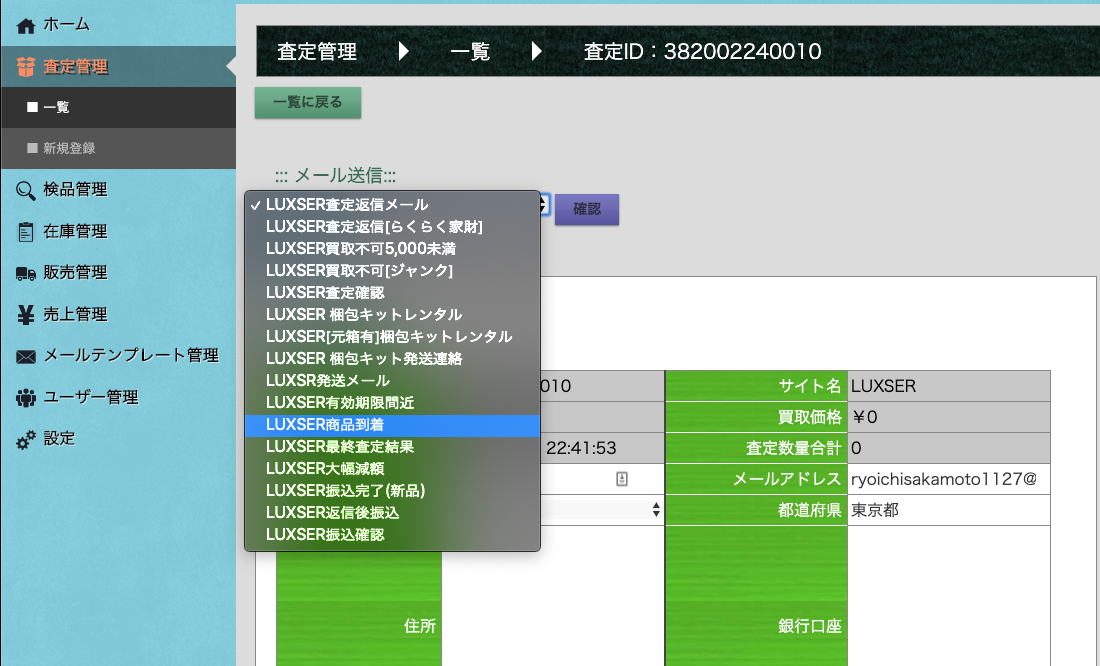Open the 都道府県 row selector arrows
The height and width of the screenshot is (666, 1100).
[656, 510]
